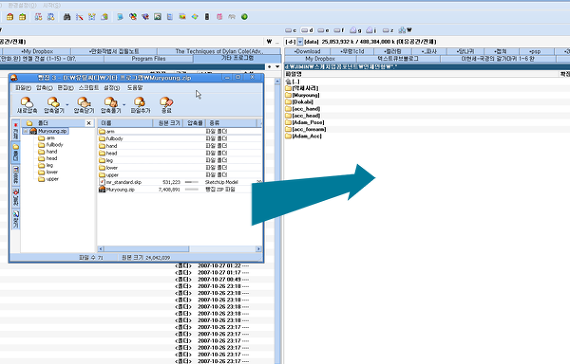Screen dimensions: 570x364
Task: Select the lower folder in the folder tree
Action: [x=48, y=172]
